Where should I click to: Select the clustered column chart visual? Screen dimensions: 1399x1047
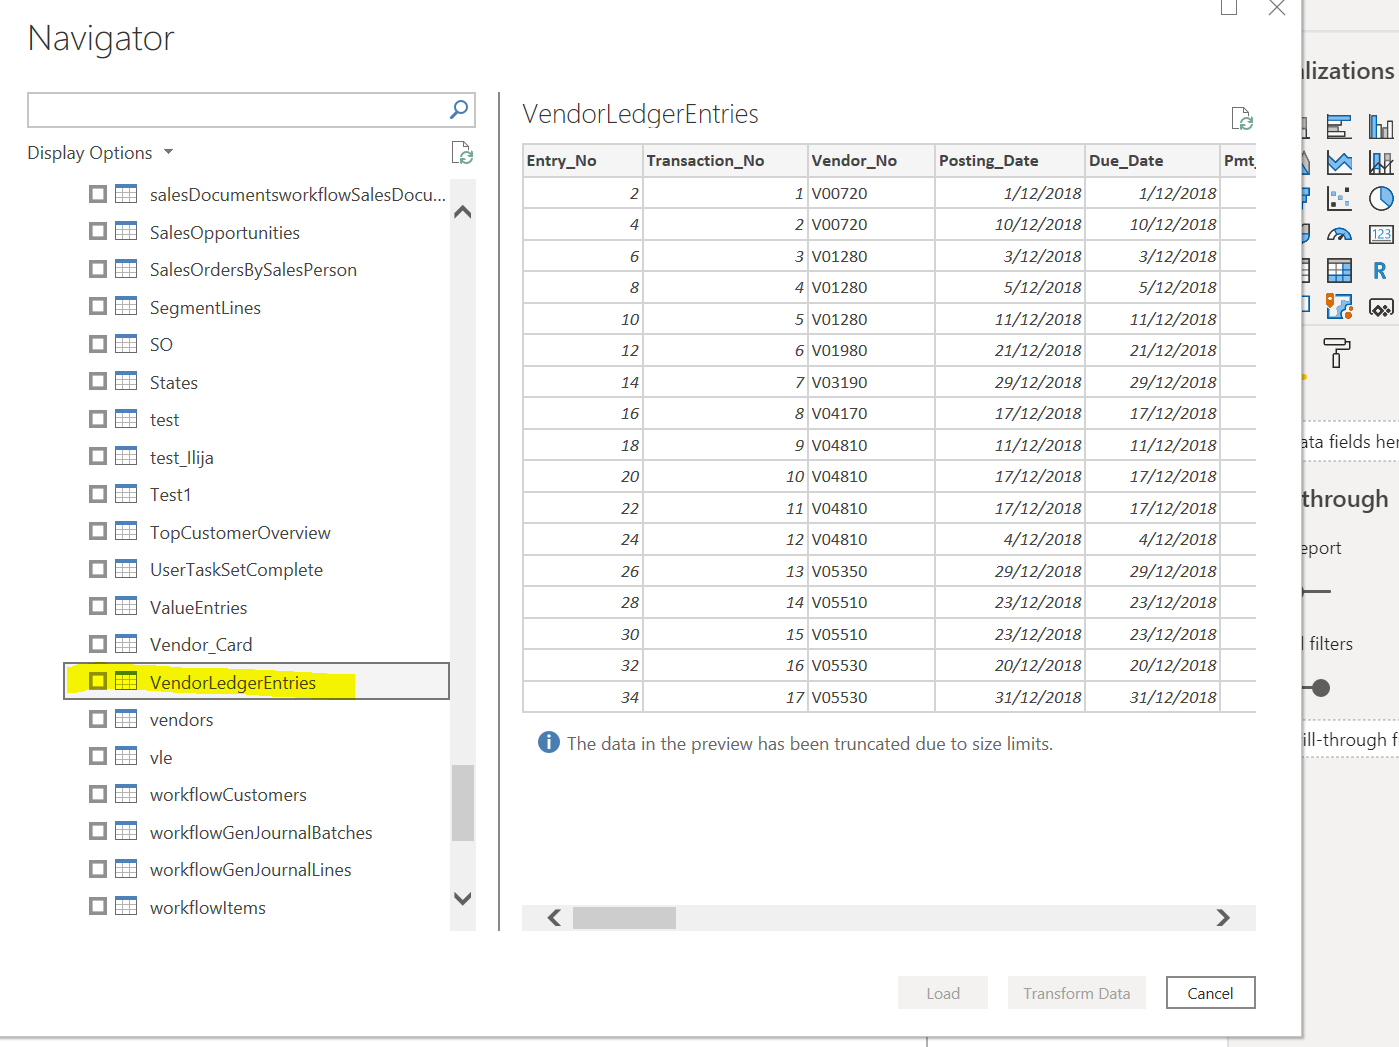[1381, 127]
